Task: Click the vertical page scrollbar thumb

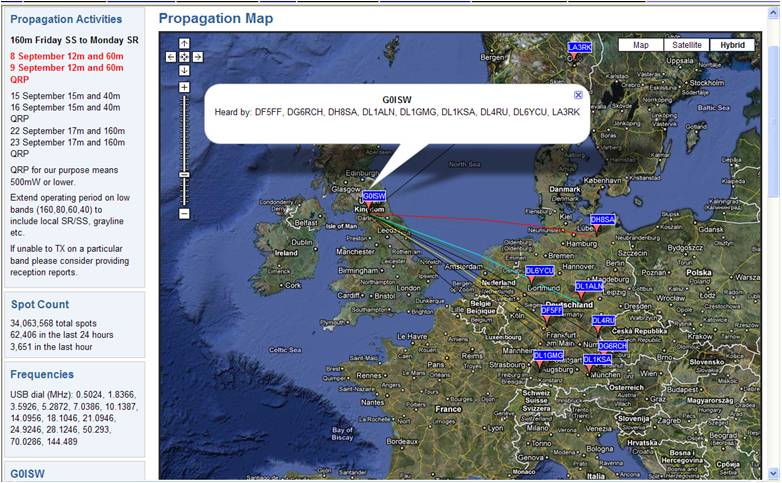Action: (x=774, y=121)
